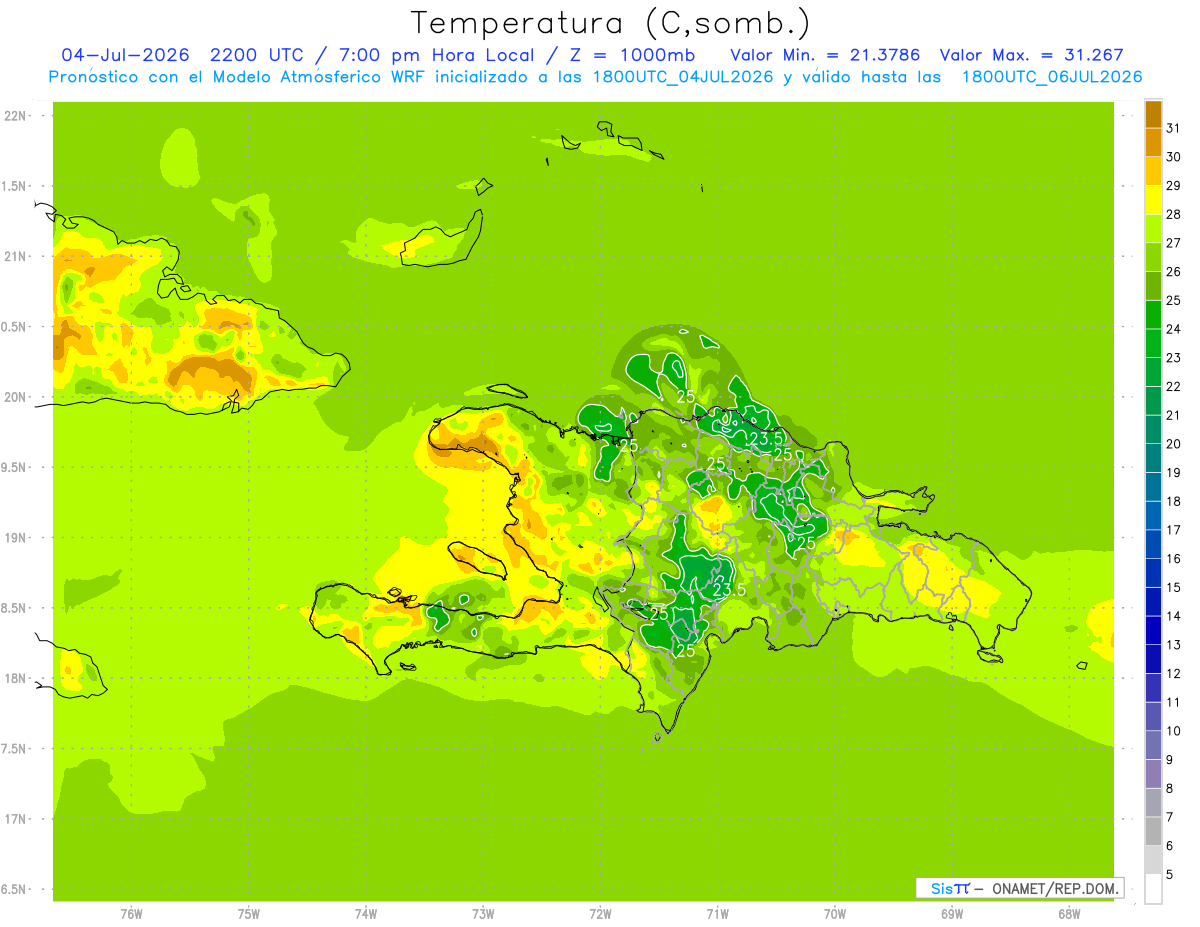Click the '72W' longitude axis label
Image resolution: width=1200 pixels, height=927 pixels.
click(601, 914)
